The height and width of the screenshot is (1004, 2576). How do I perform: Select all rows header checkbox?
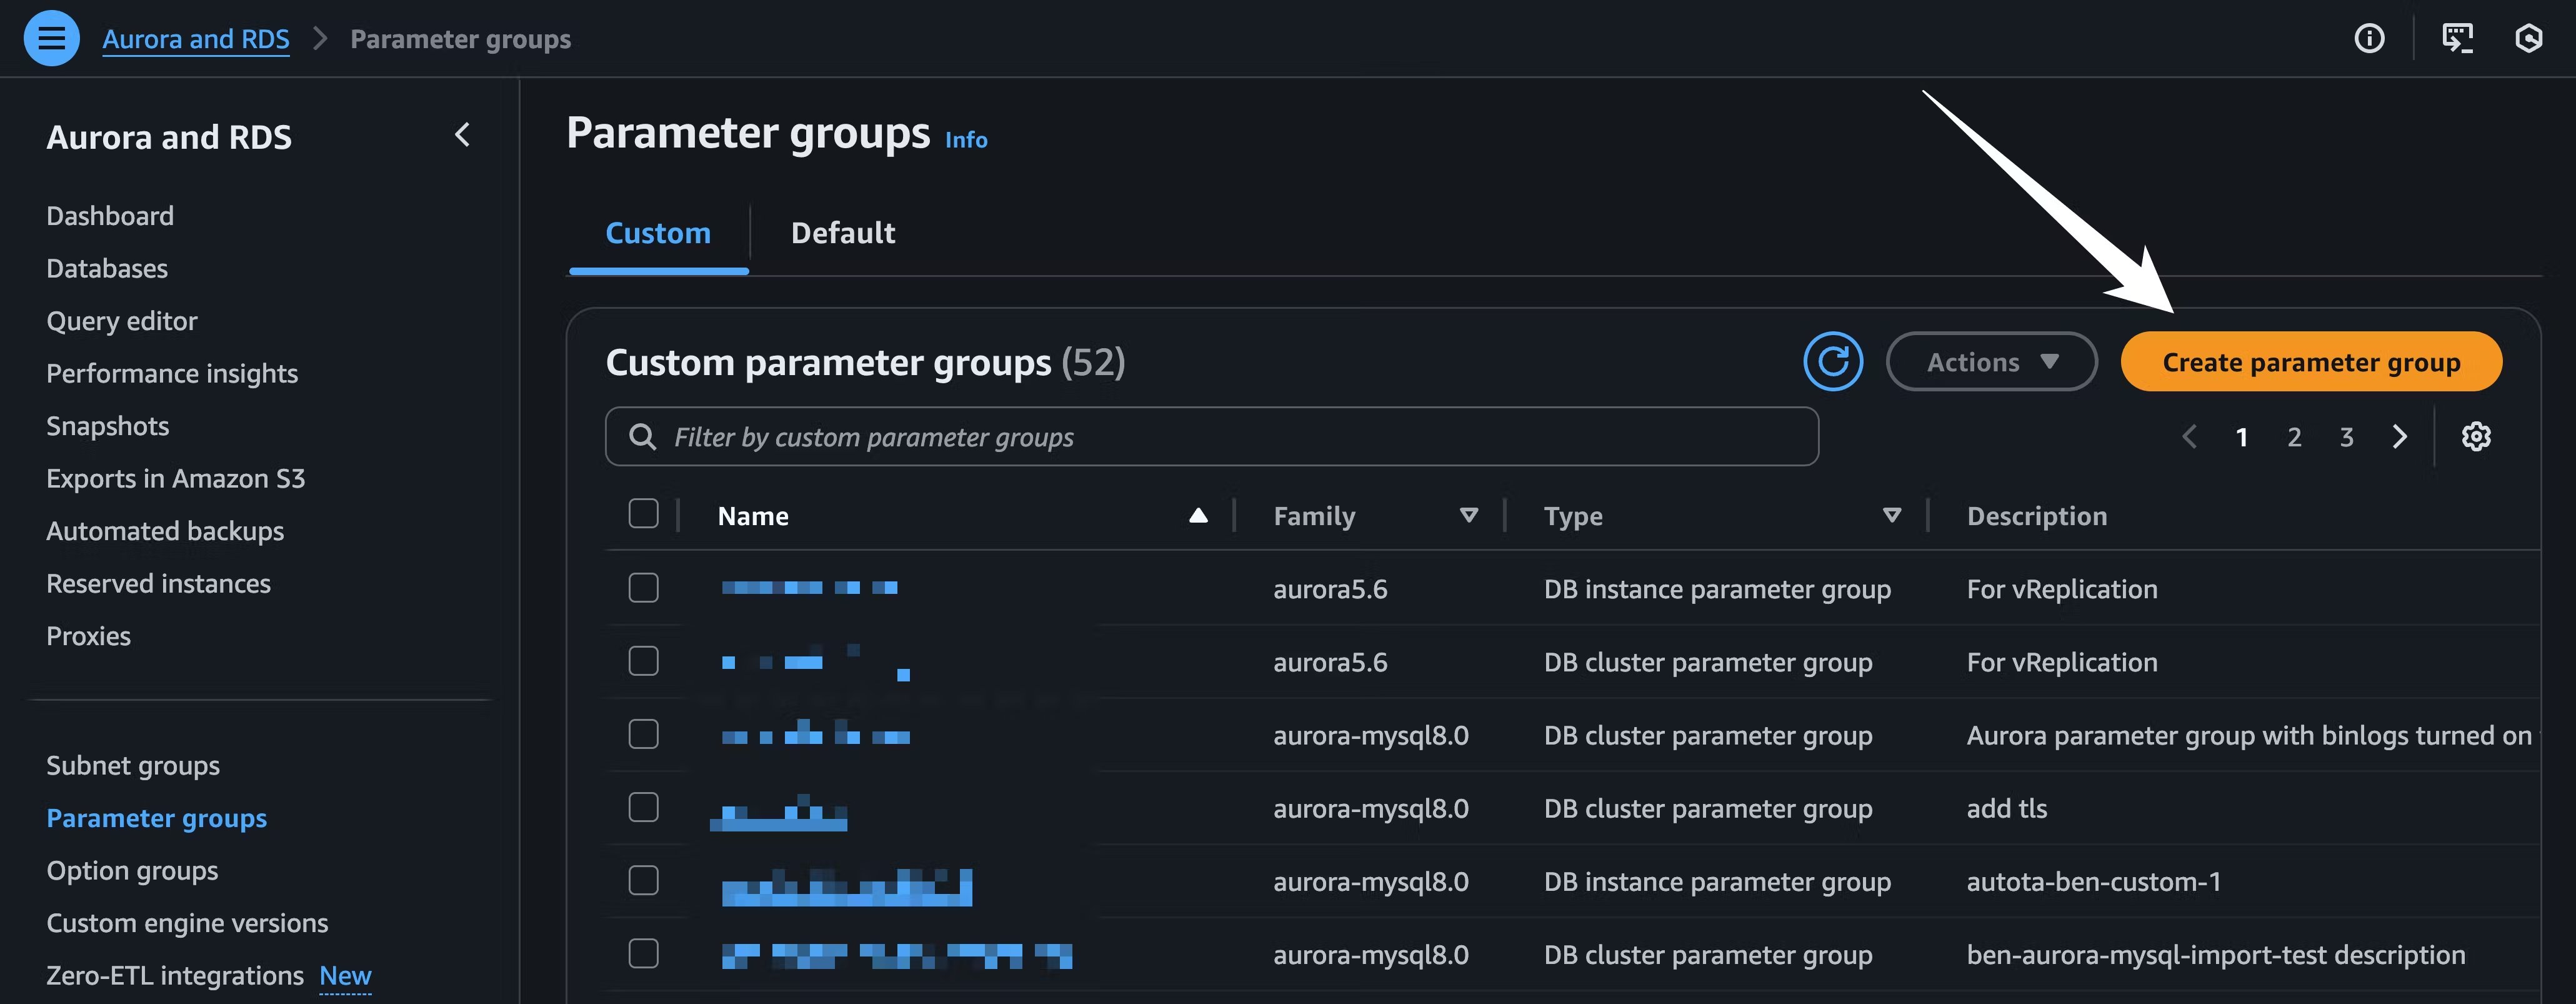643,514
